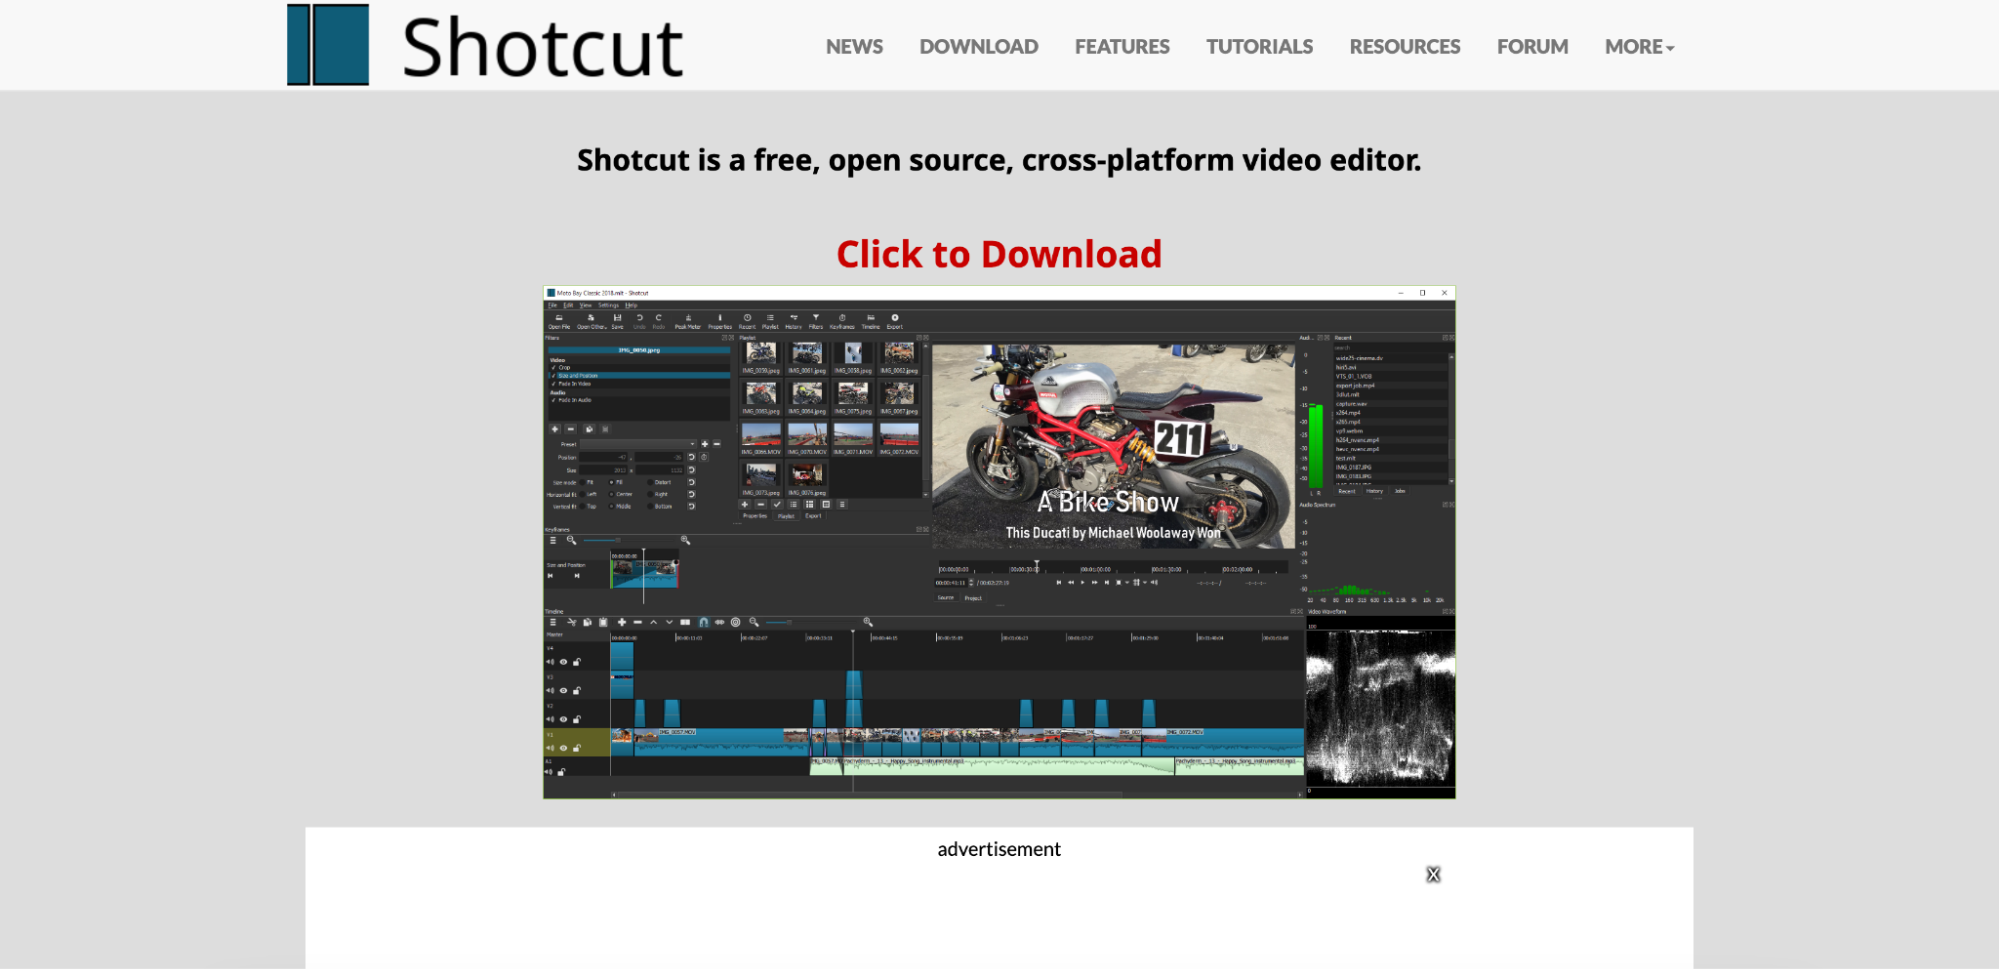
Task: Click the red 'Click to Download' heading
Action: tap(999, 254)
